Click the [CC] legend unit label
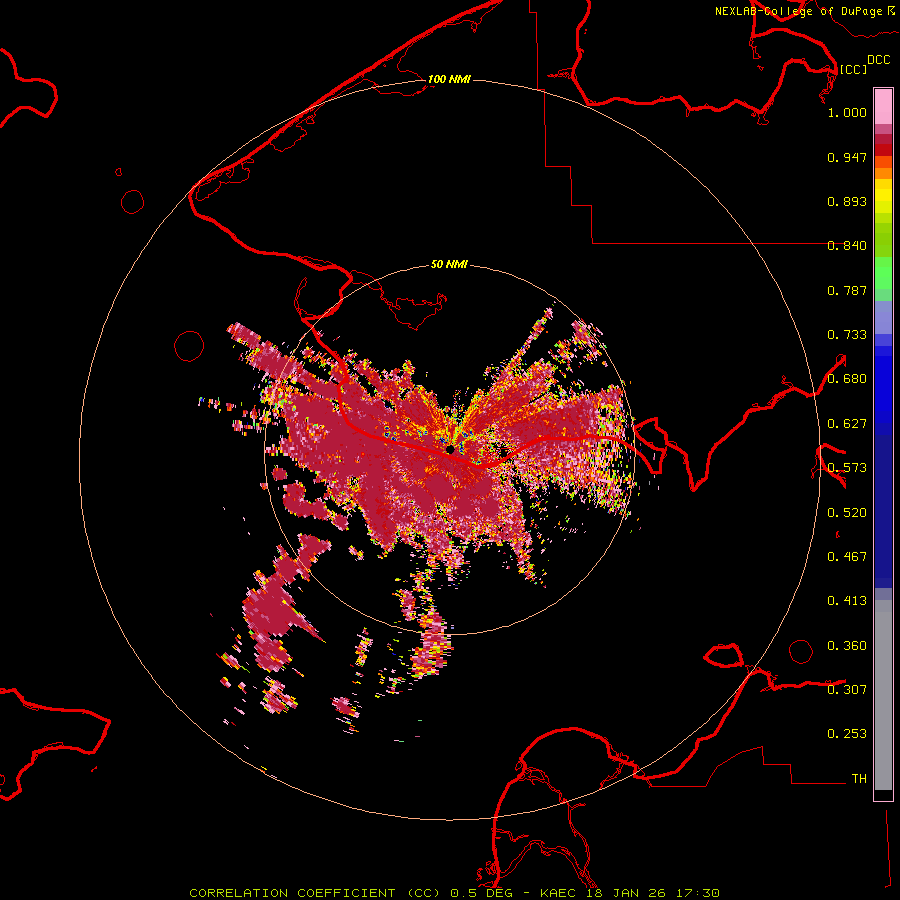900x900 pixels. point(854,69)
